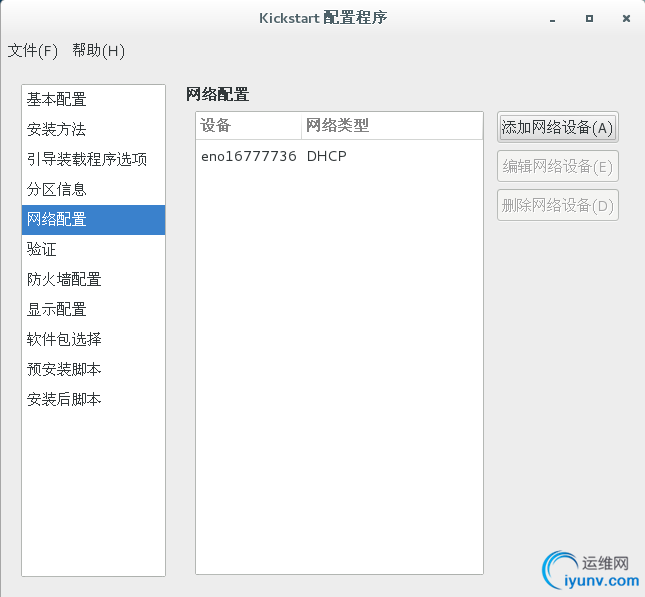Screen dimensions: 645x597
Task: Open 分区信息 section
Action: 93,190
